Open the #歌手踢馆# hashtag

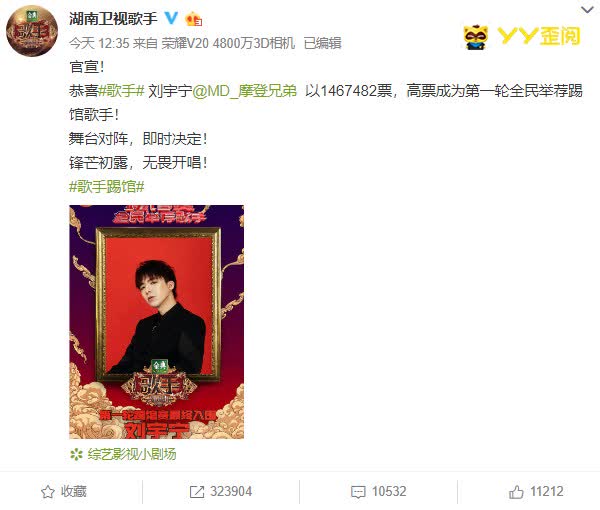pyautogui.click(x=107, y=187)
